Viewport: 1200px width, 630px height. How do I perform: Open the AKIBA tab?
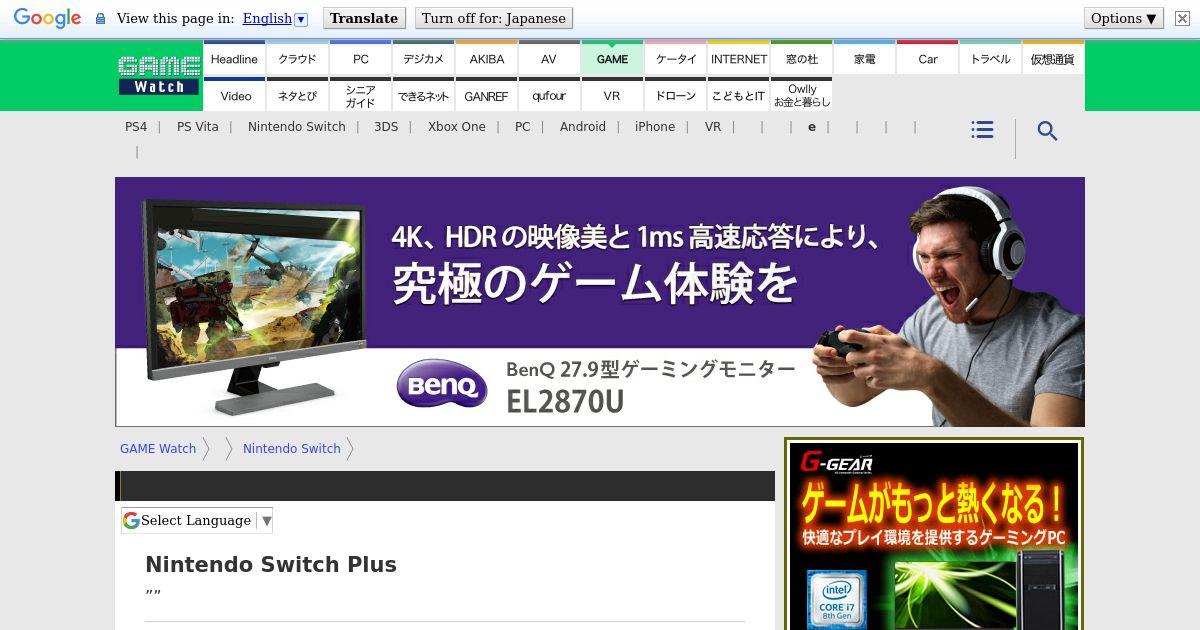[486, 58]
